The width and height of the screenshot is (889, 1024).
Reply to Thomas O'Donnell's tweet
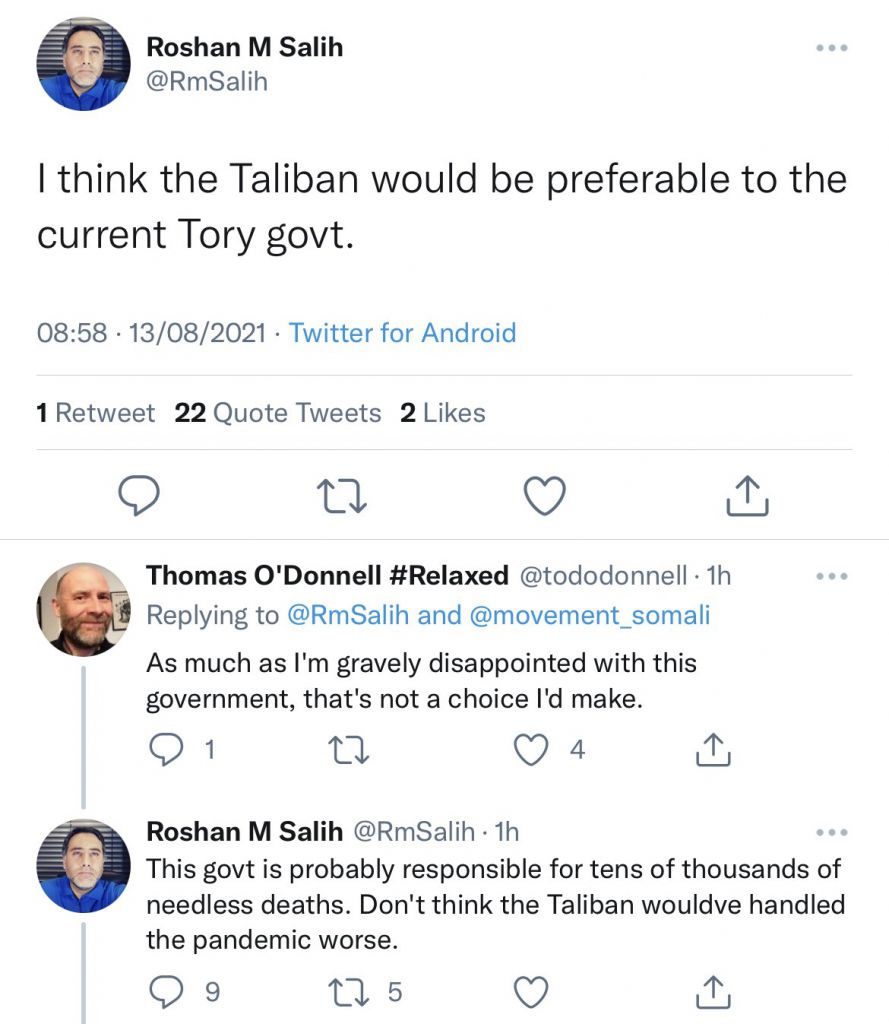pyautogui.click(x=164, y=750)
